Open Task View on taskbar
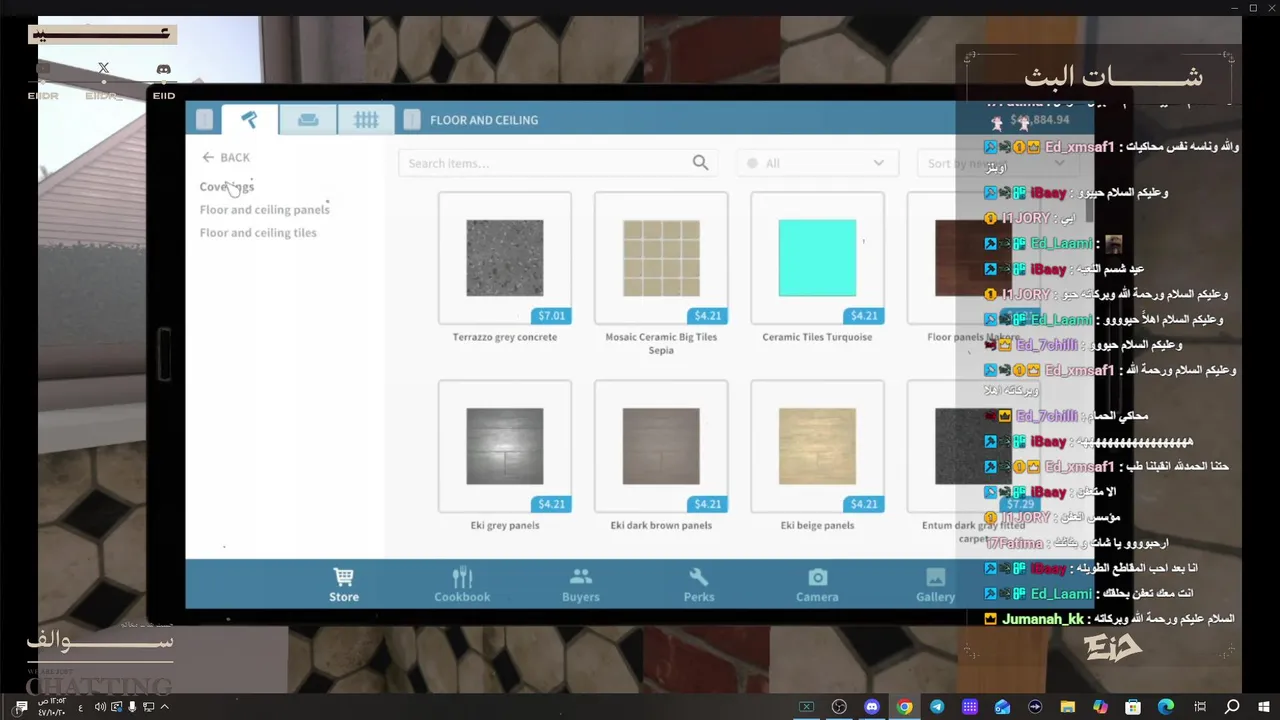Image resolution: width=1280 pixels, height=720 pixels. 1199,707
